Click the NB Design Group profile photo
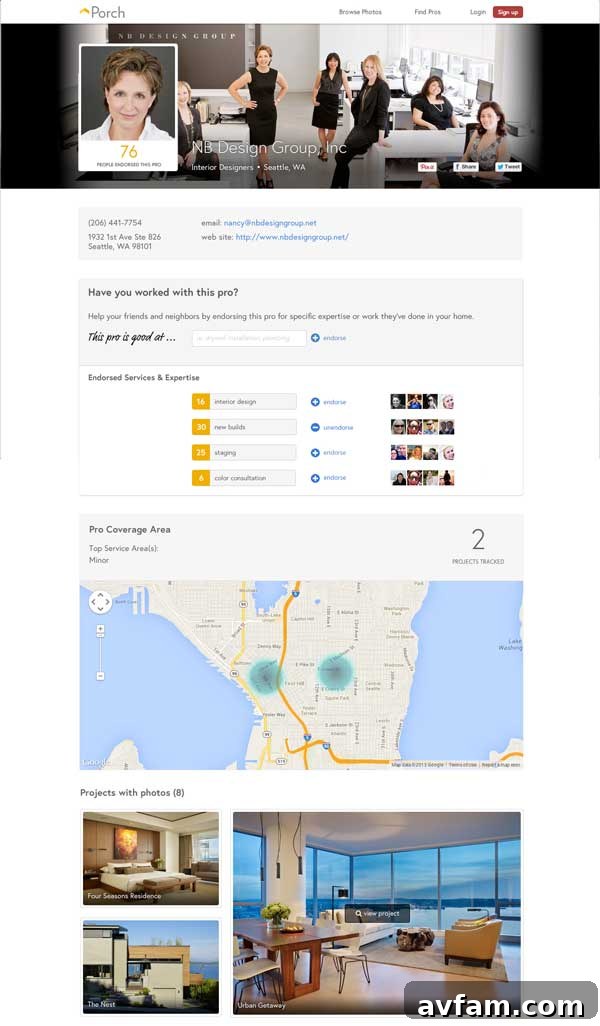This screenshot has width=600, height=1026. [128, 92]
